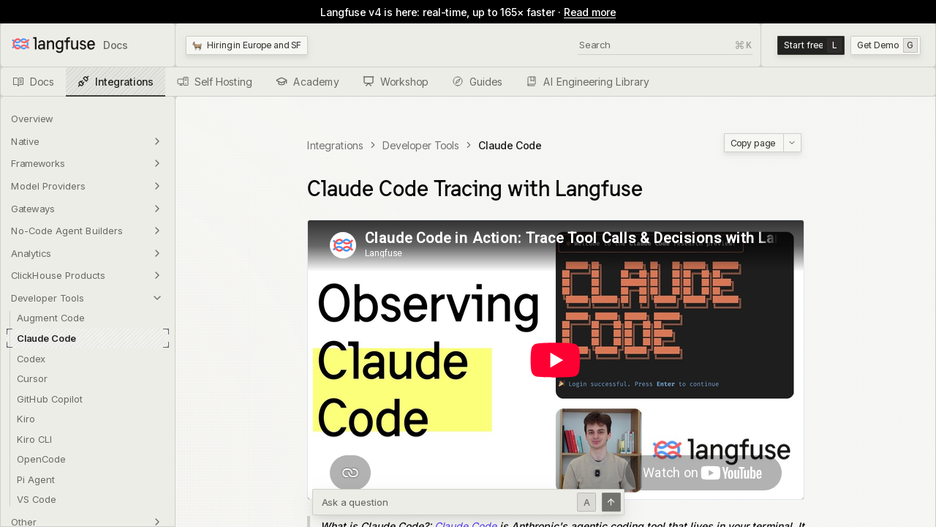
Task: Open VS Code sidebar item
Action: tap(36, 500)
